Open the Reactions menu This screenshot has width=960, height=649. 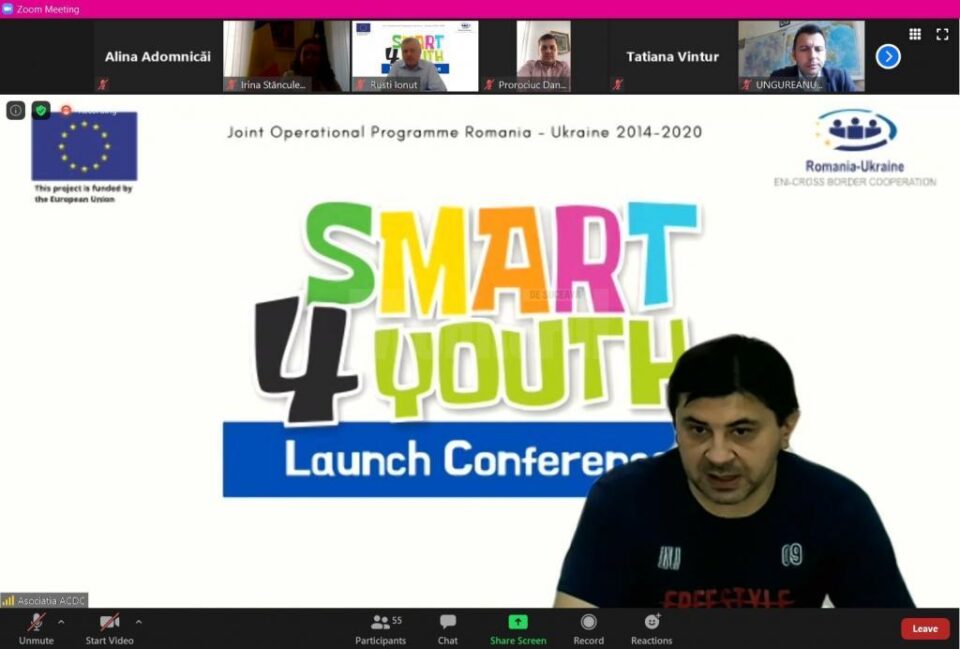pyautogui.click(x=651, y=629)
